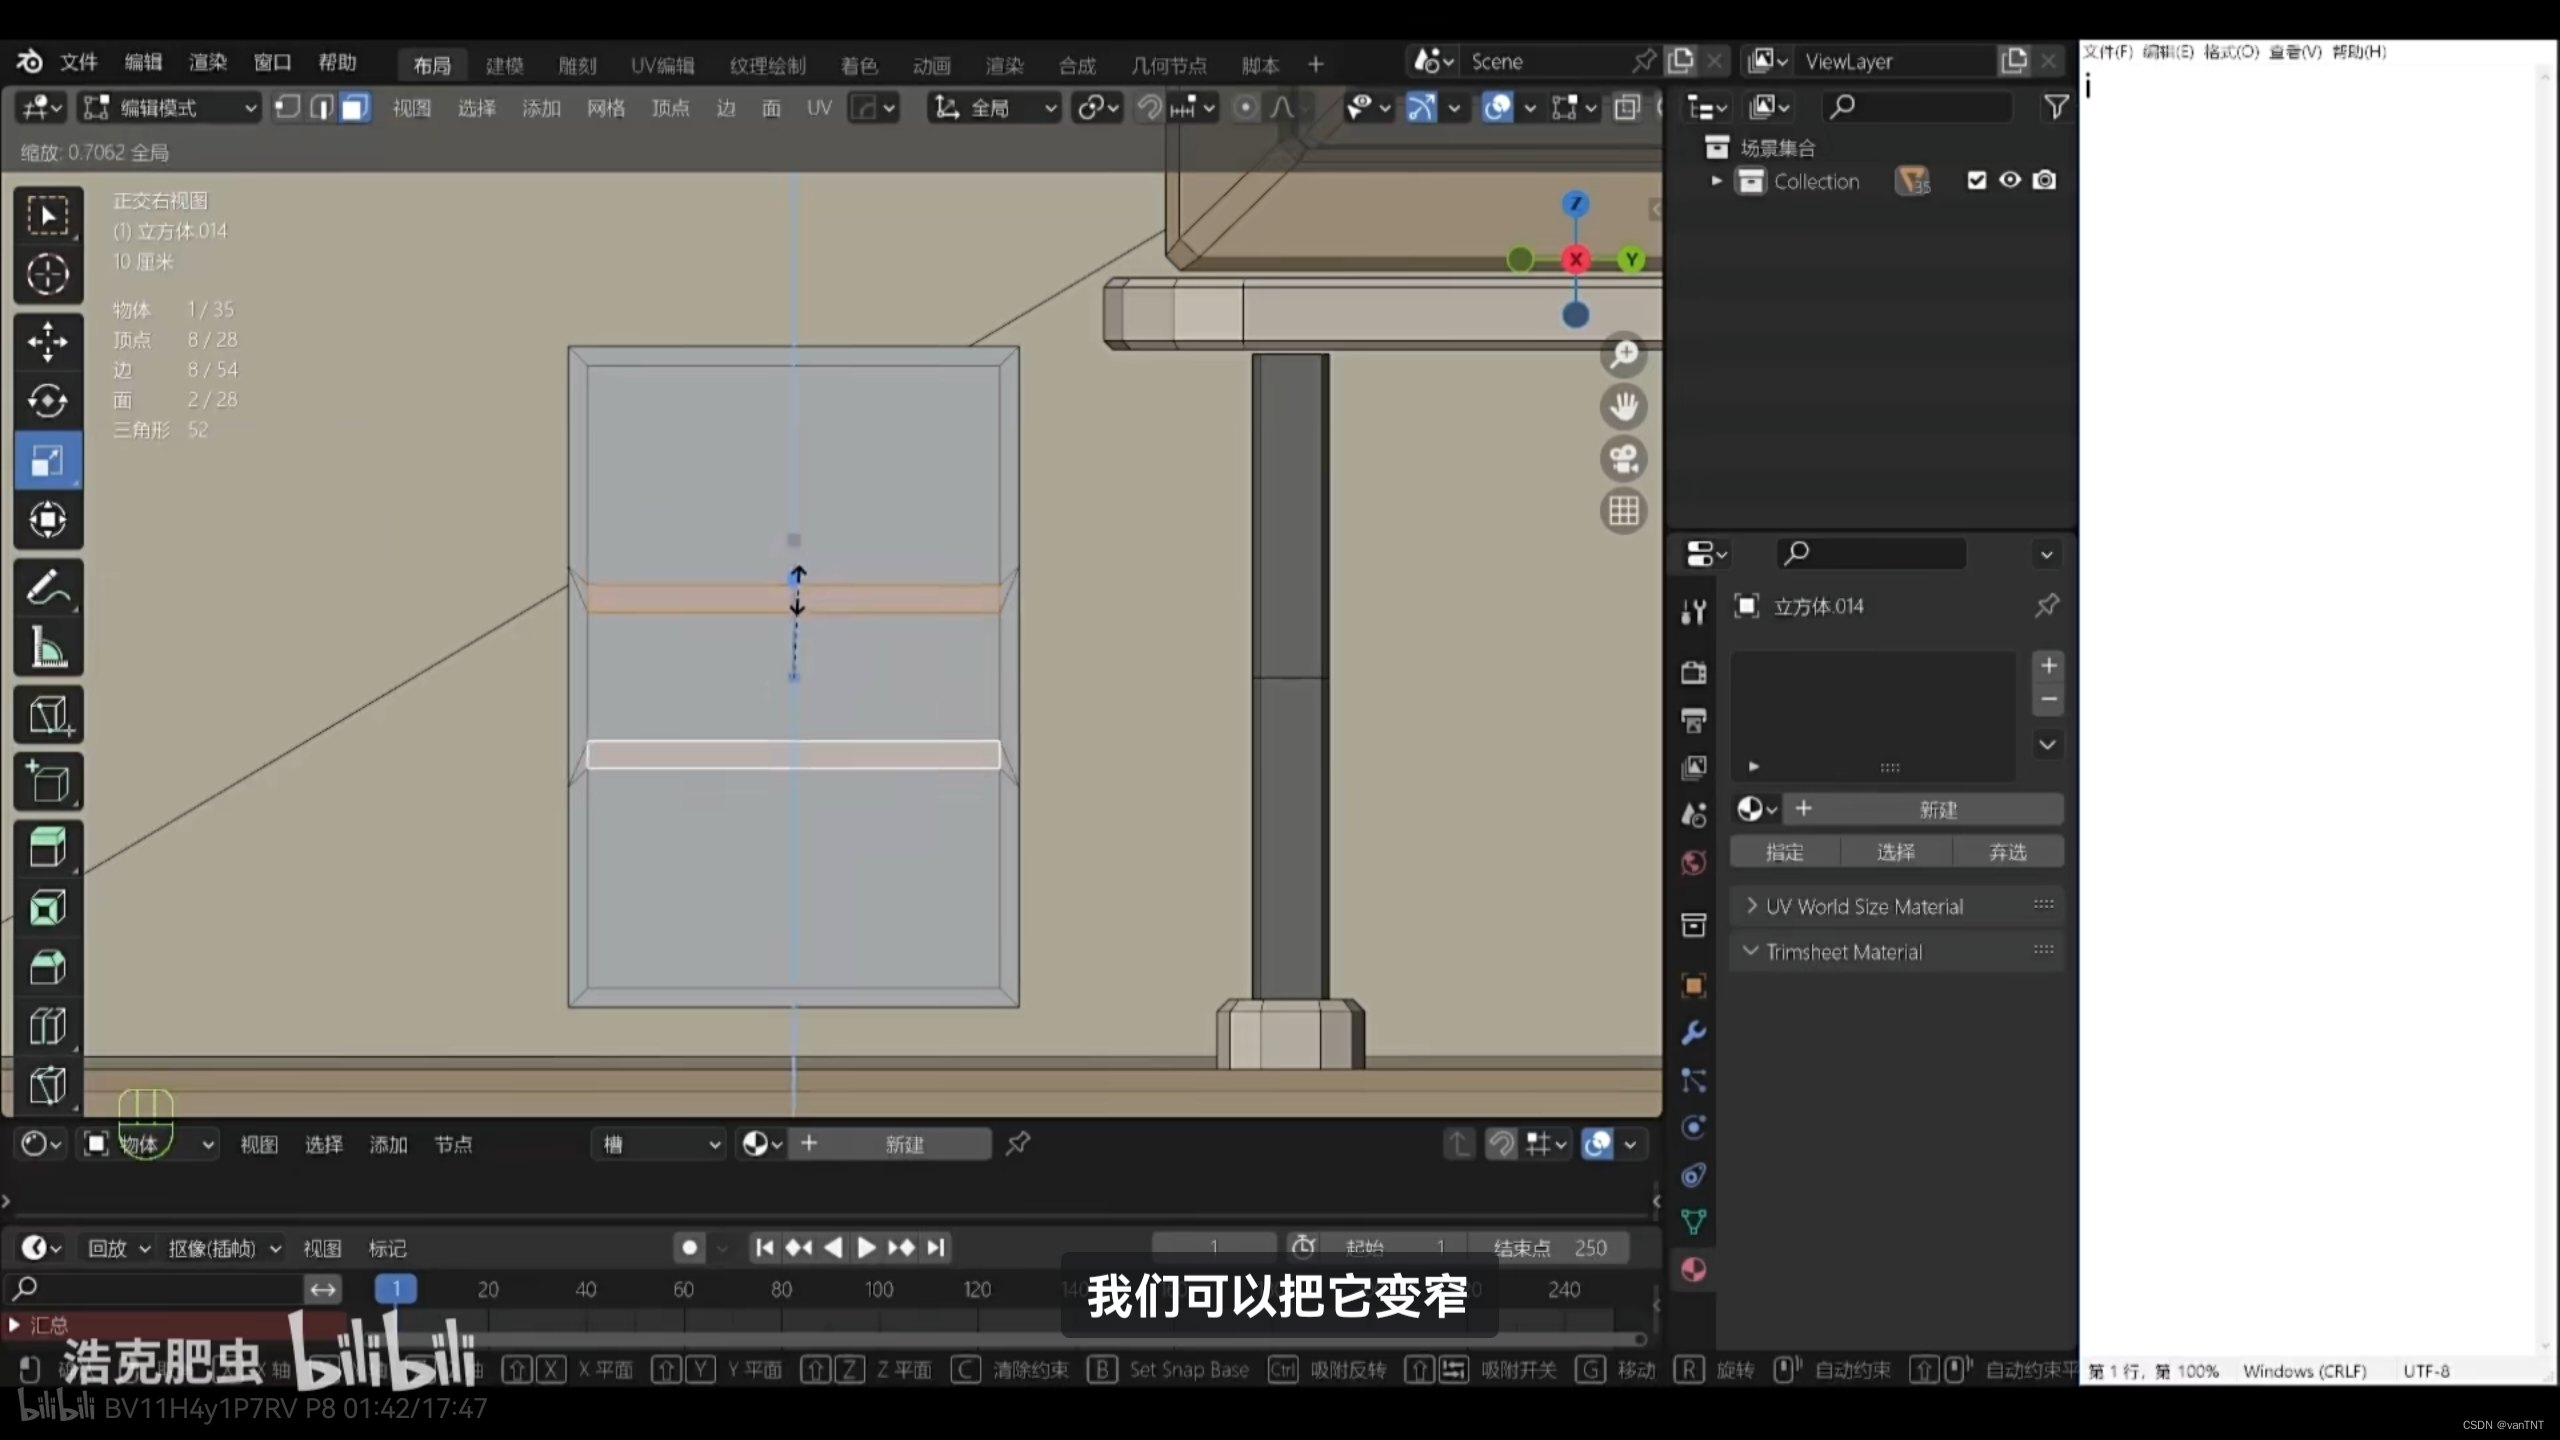Open the Physics properties tab
This screenshot has width=2560, height=1440.
(x=1693, y=1127)
